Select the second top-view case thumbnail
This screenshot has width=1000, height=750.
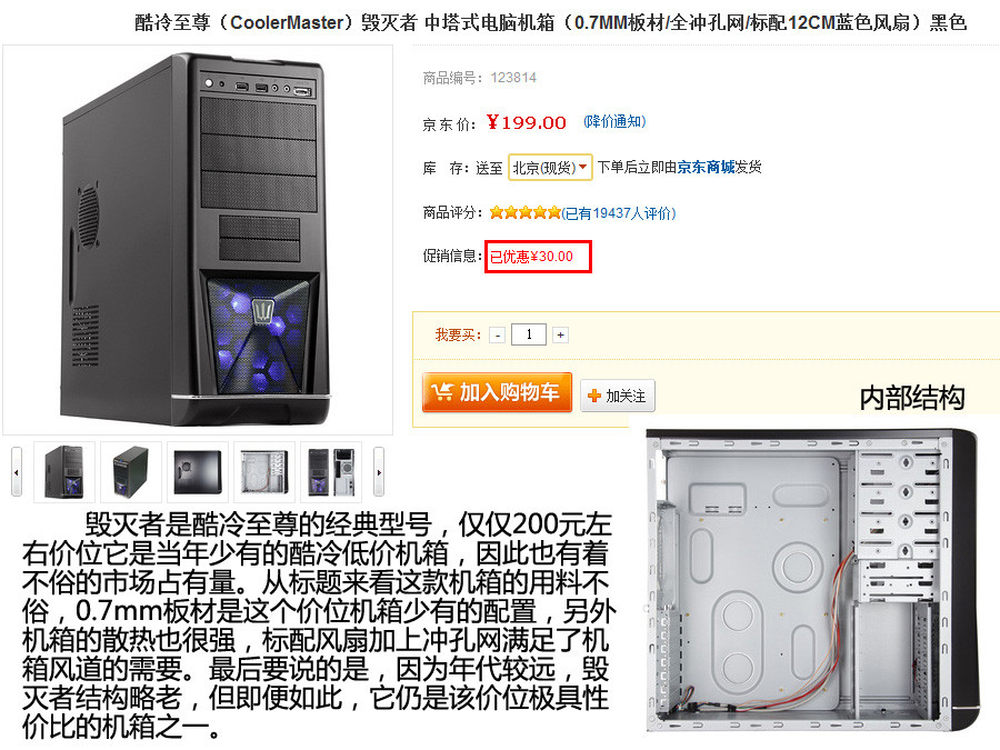pos(131,471)
